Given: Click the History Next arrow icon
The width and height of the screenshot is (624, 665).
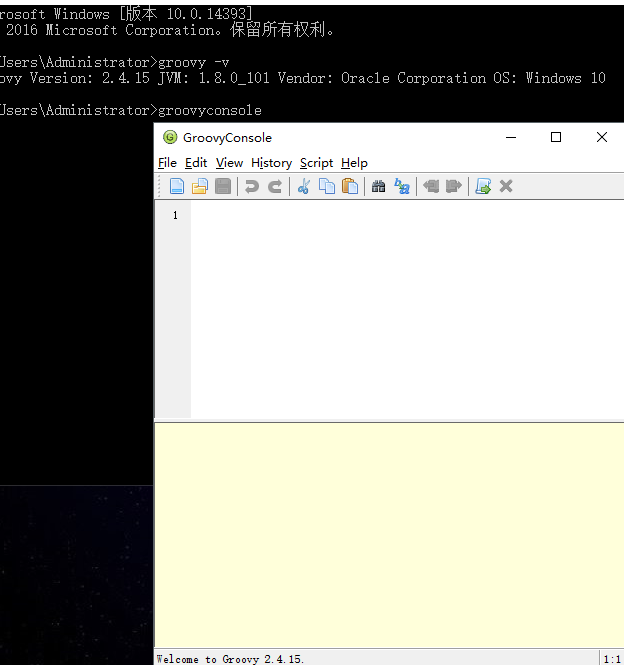Looking at the screenshot, I should [x=454, y=186].
